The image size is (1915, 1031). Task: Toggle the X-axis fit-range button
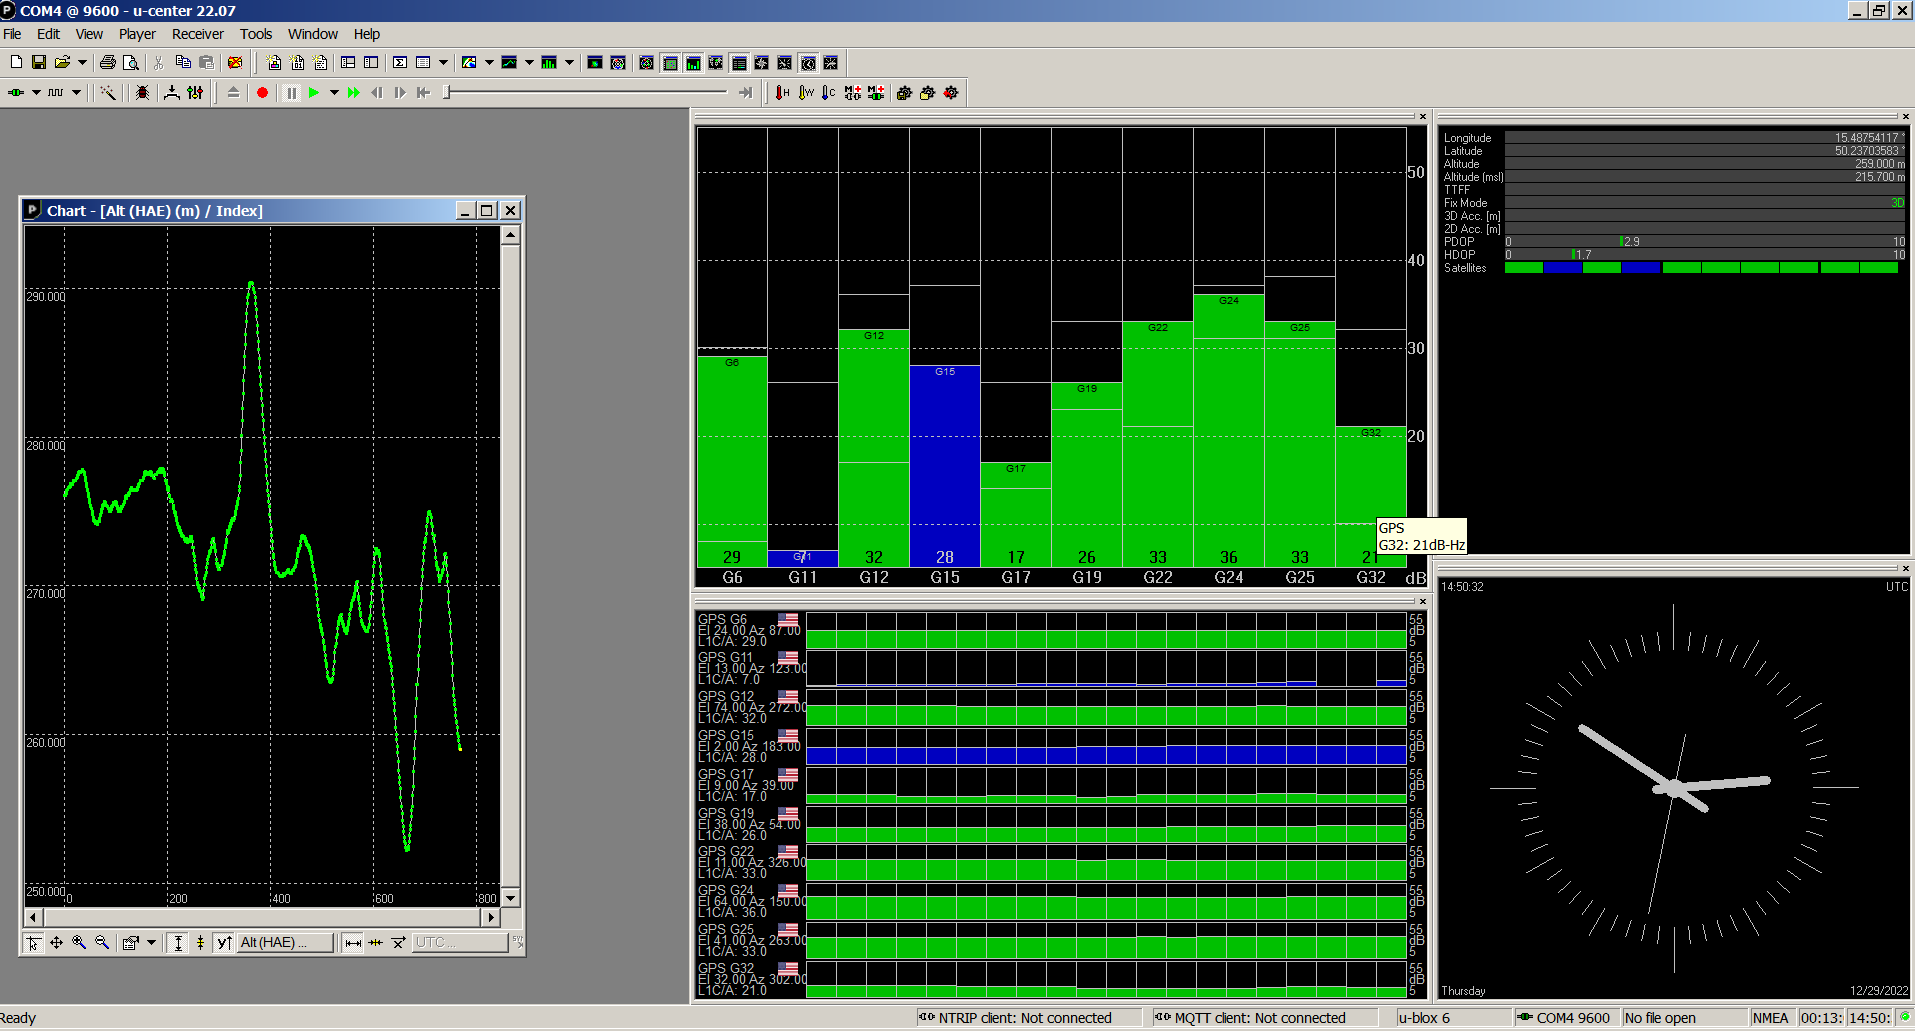(352, 942)
